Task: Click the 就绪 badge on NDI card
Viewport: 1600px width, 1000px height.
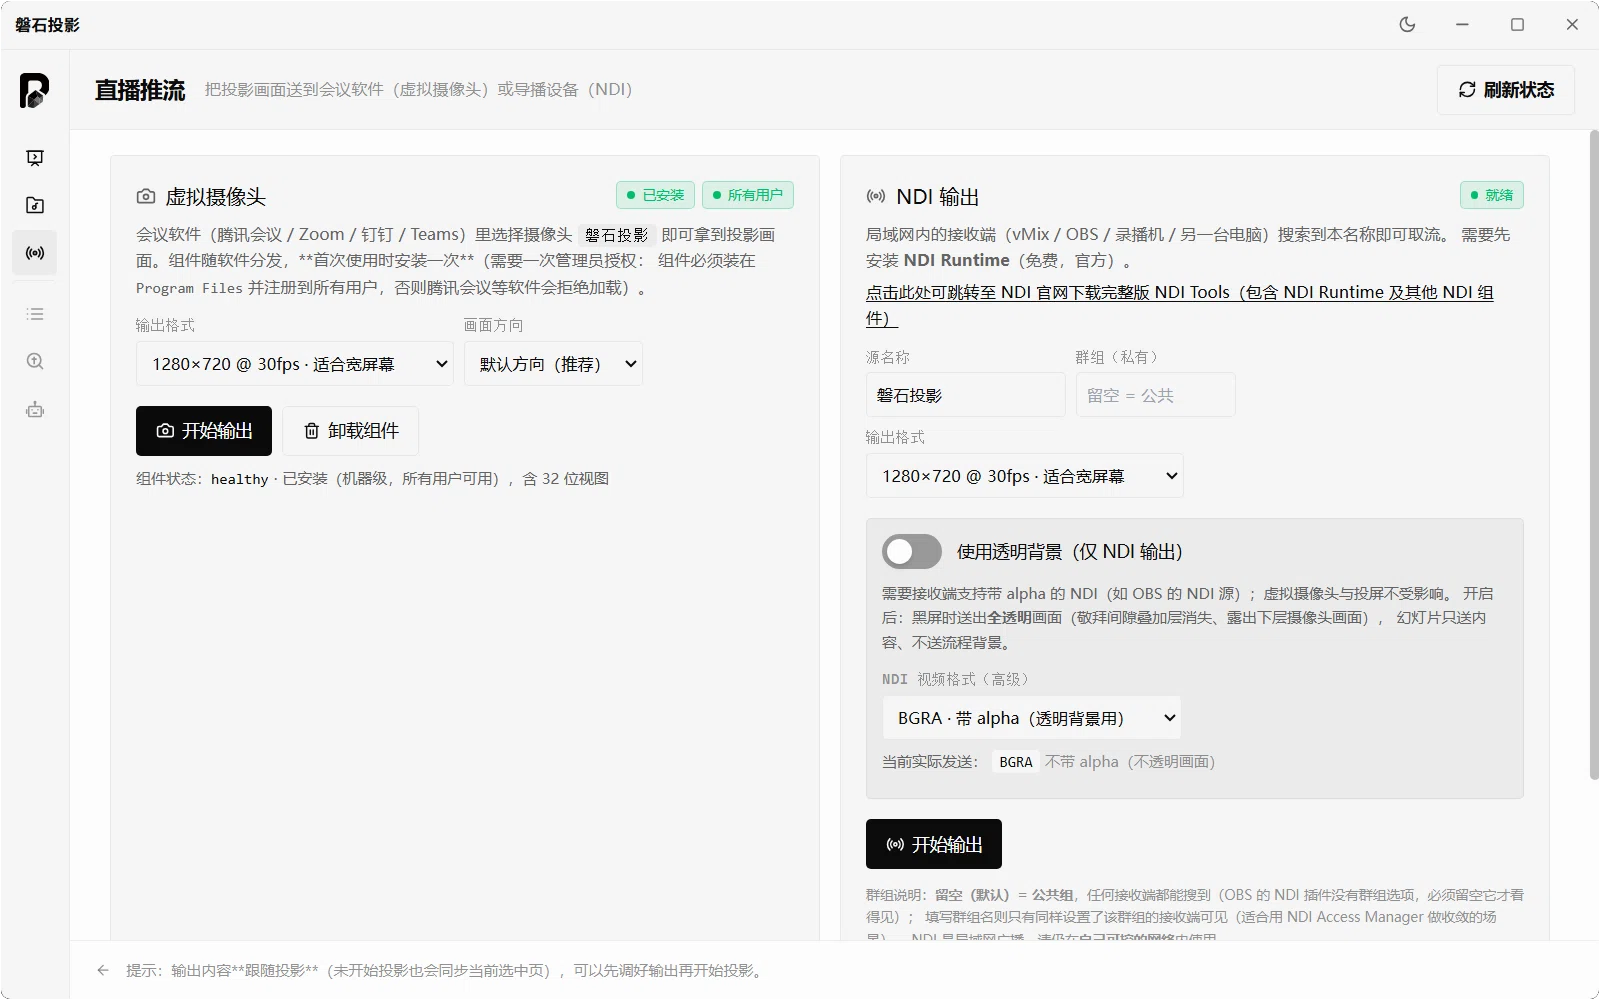Action: [1492, 195]
